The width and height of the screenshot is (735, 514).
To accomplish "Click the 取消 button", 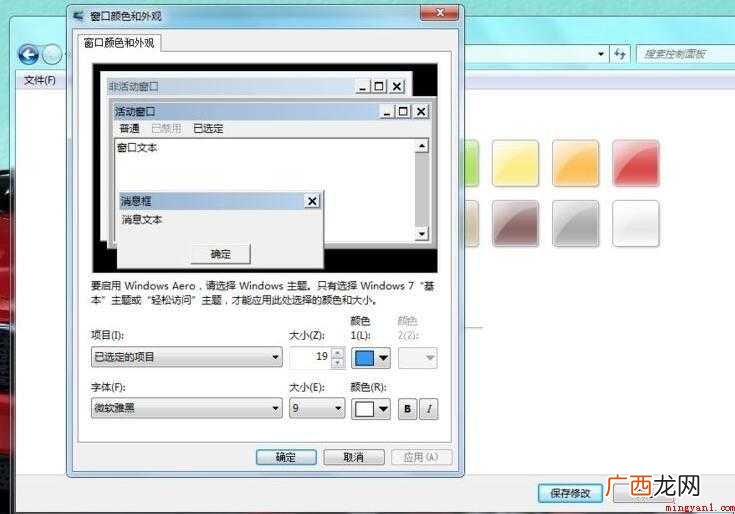I will pyautogui.click(x=354, y=457).
